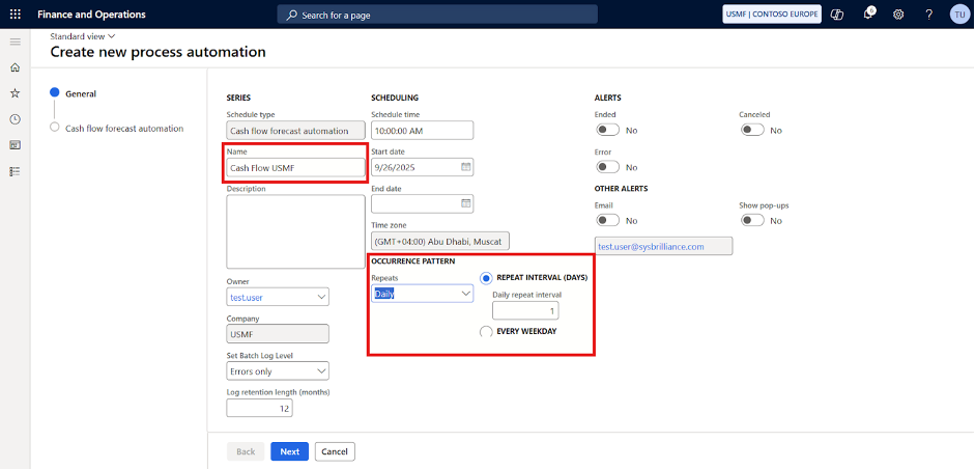
Task: Open the settings gear icon
Action: coord(898,14)
